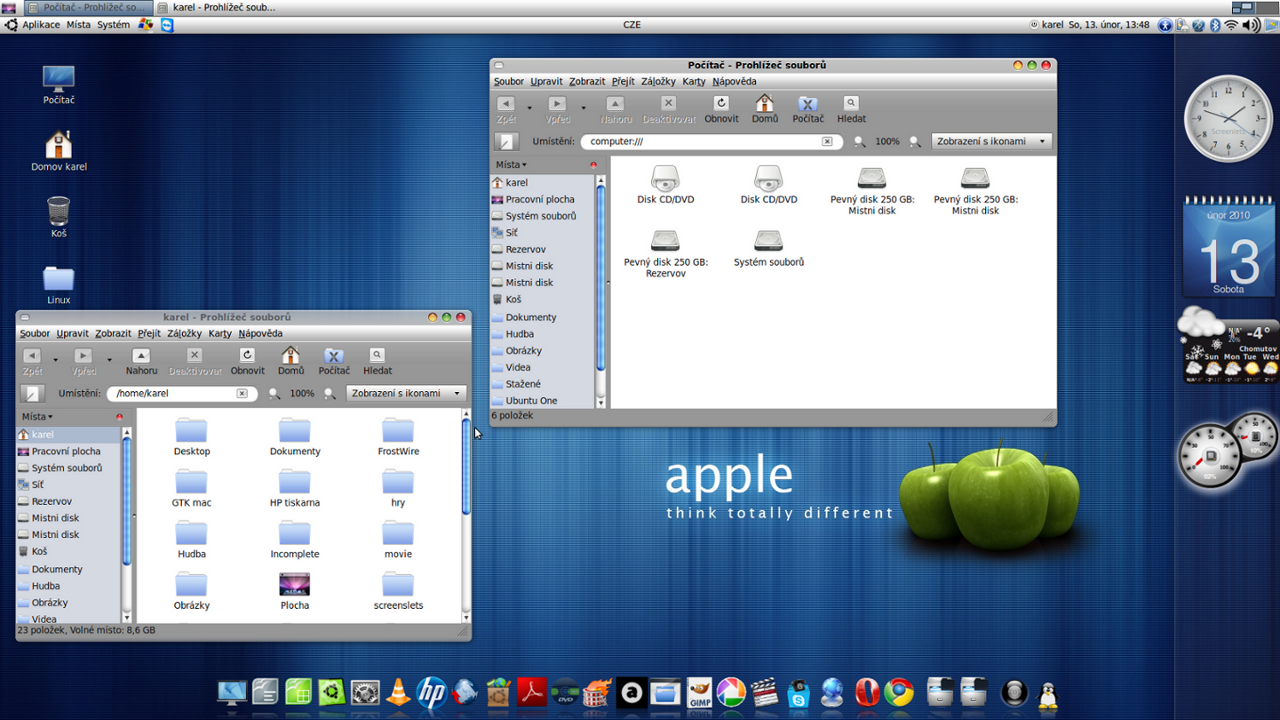1280x720 pixels.
Task: Click the Bluetooth icon in the top panel
Action: point(1215,25)
